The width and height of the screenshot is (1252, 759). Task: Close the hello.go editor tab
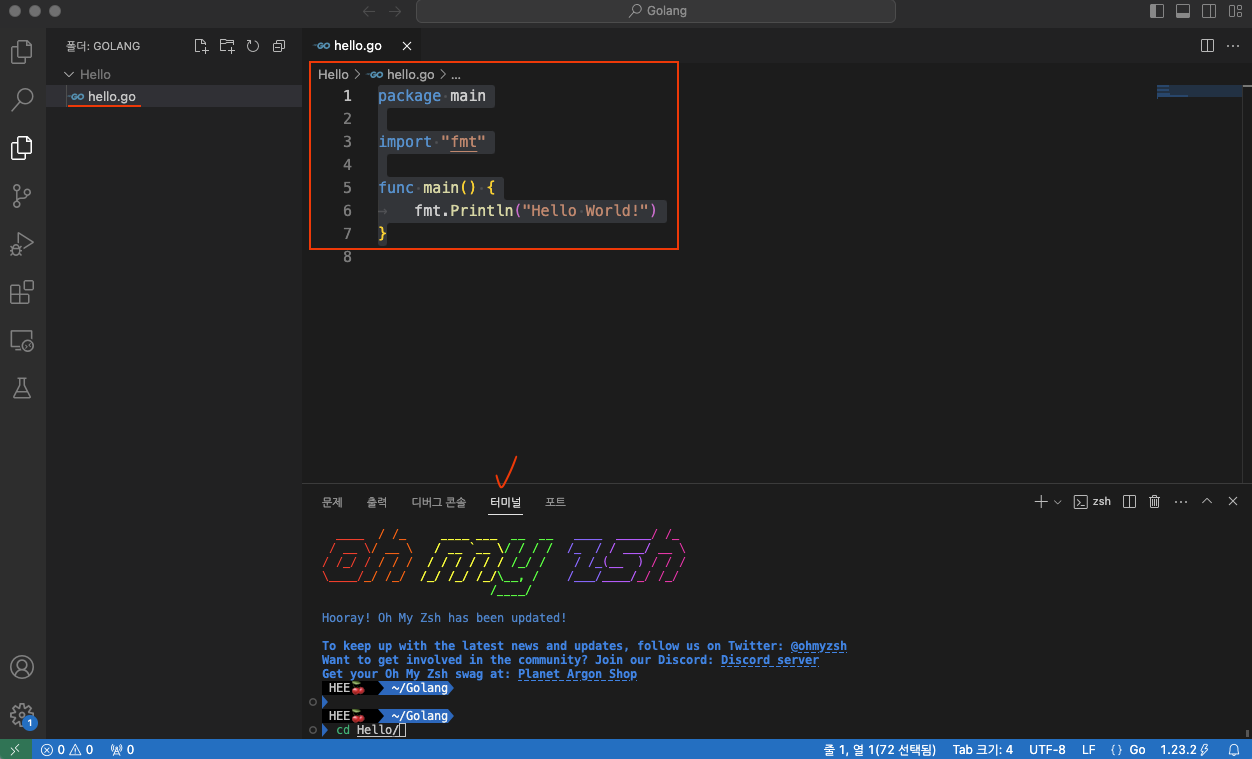point(406,46)
